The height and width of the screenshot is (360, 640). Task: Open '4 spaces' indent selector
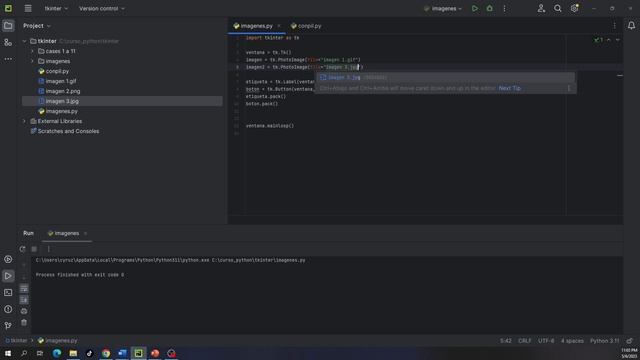click(x=572, y=340)
